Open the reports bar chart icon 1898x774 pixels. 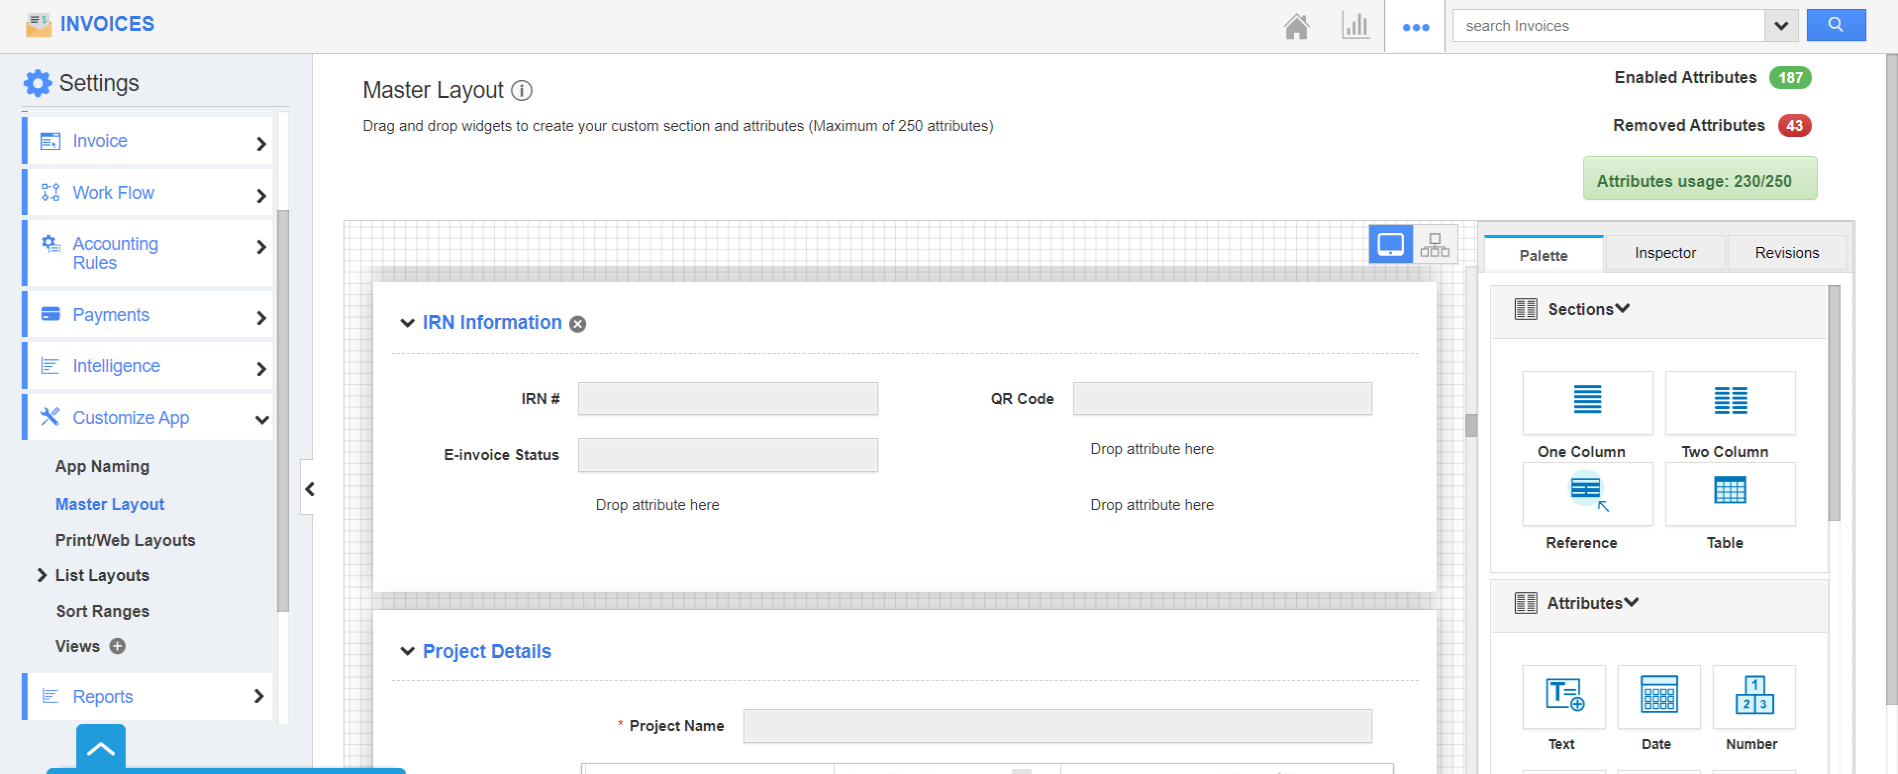pos(1355,26)
